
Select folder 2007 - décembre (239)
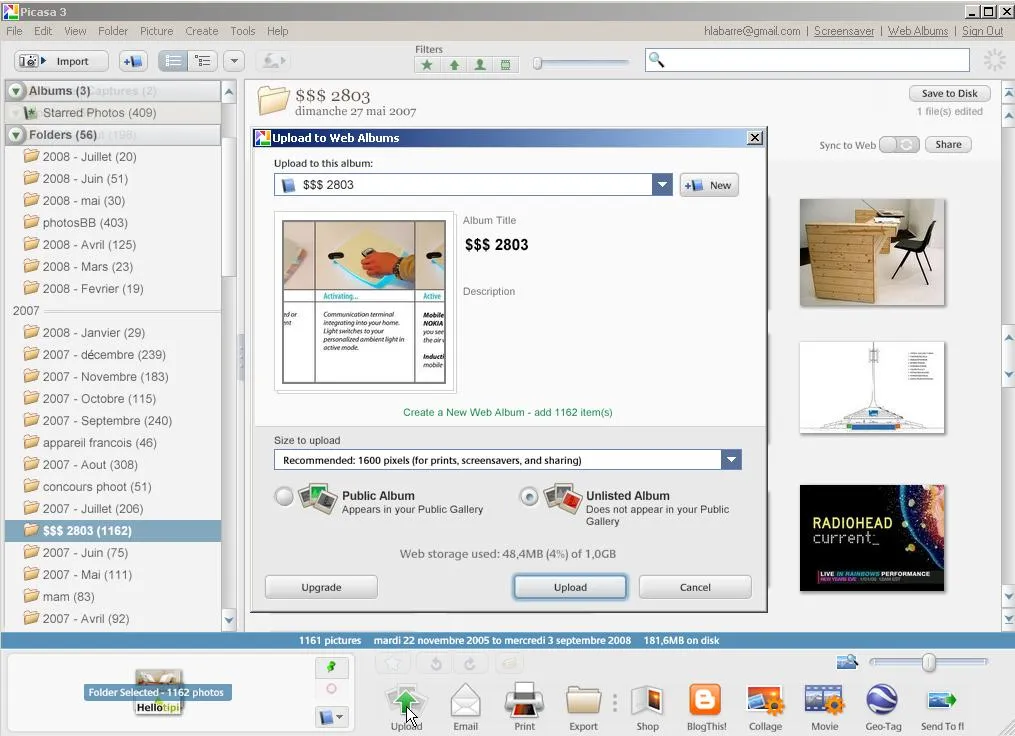(104, 355)
